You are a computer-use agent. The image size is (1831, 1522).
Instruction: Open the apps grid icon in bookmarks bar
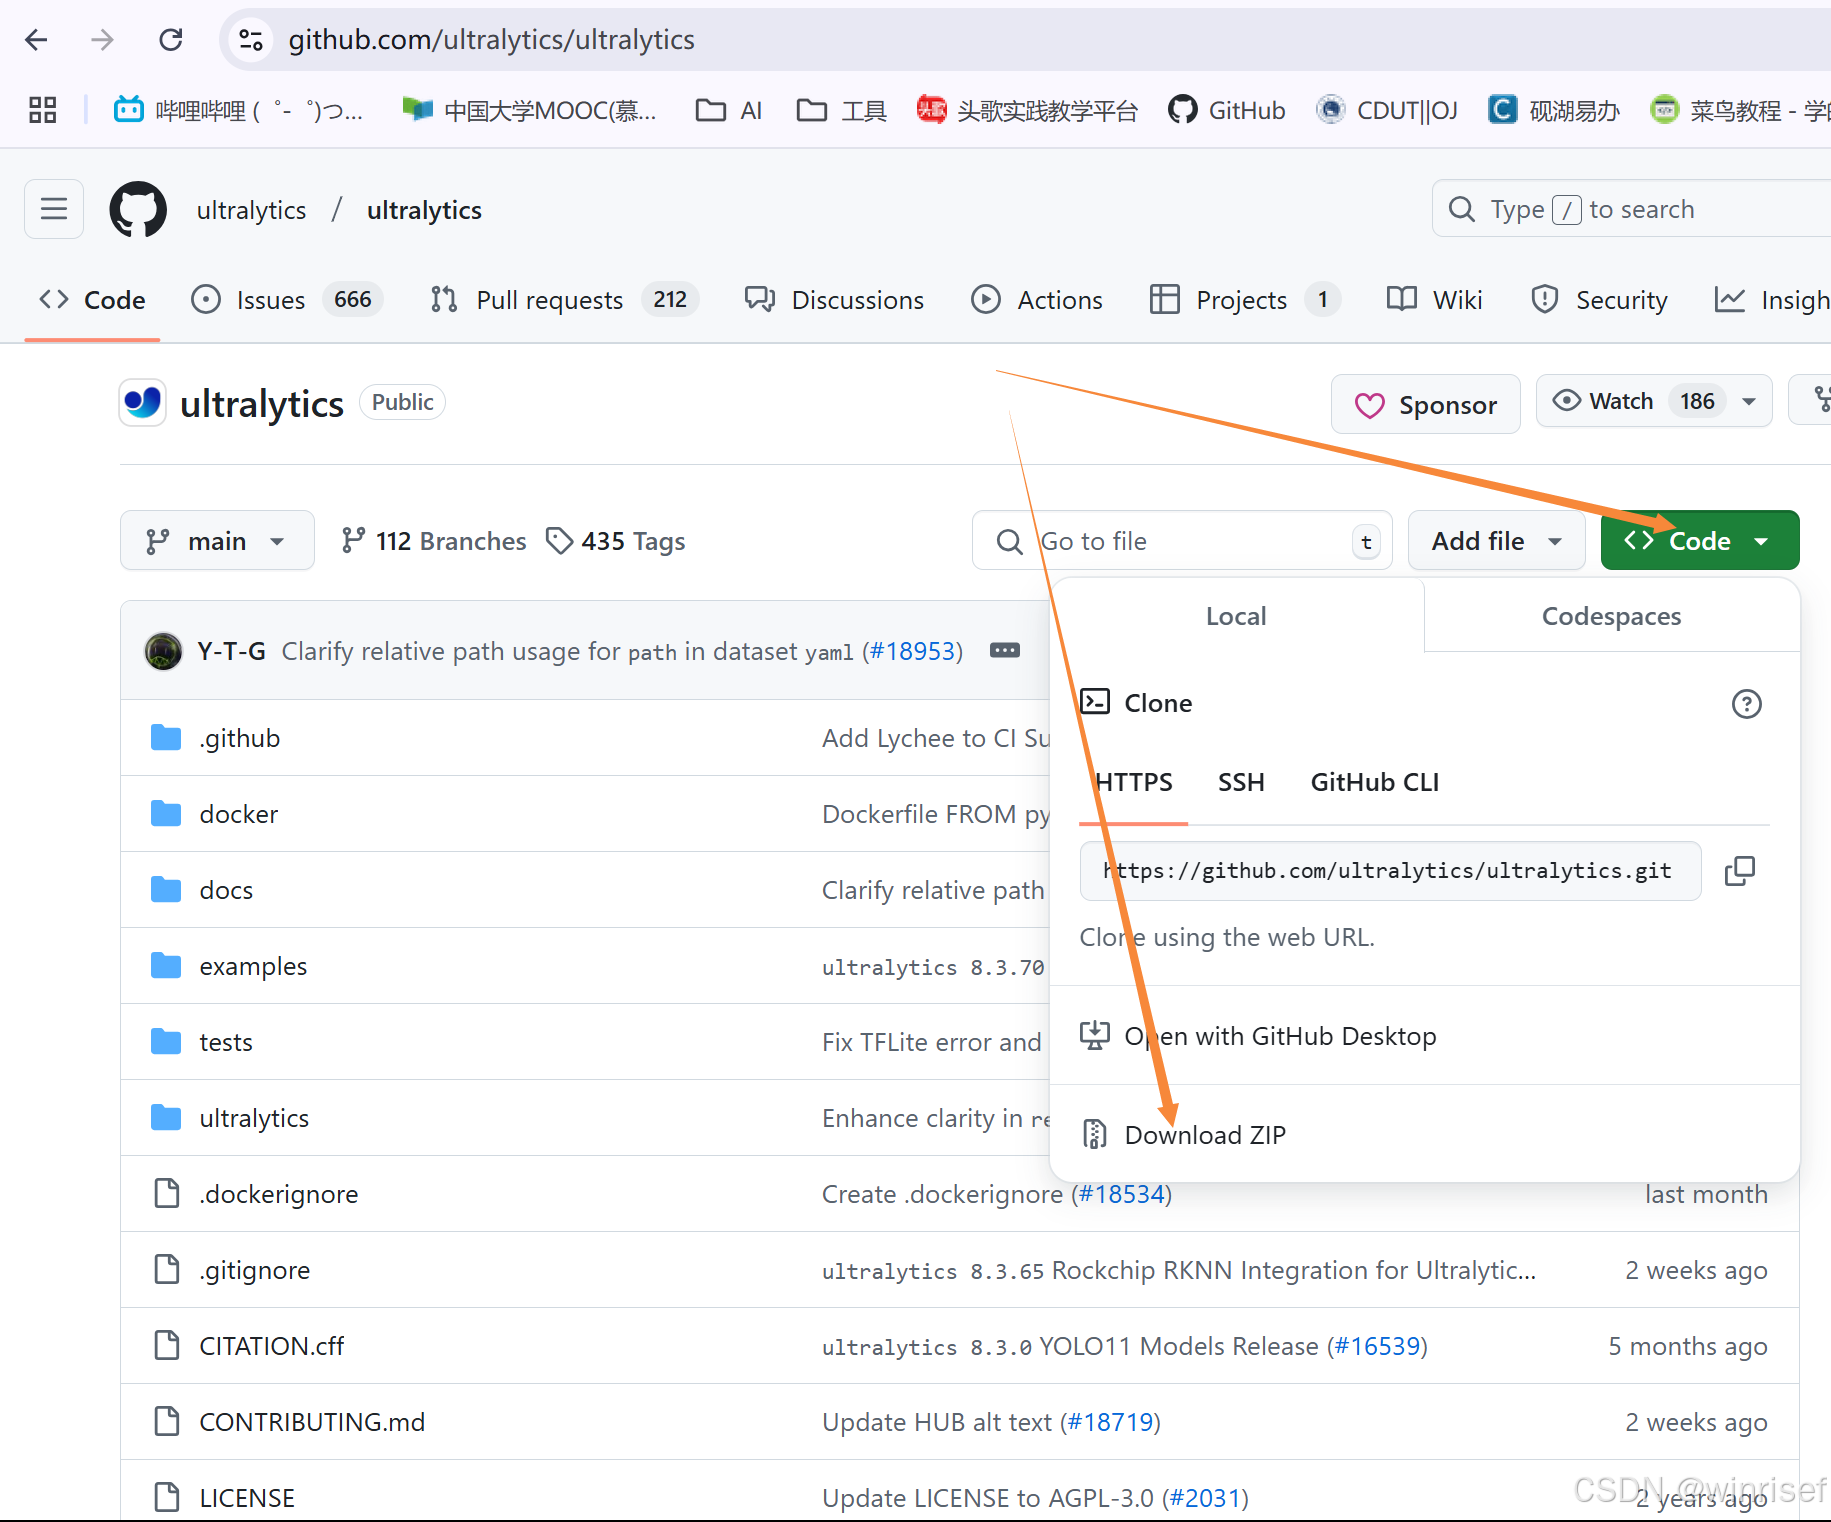point(43,110)
